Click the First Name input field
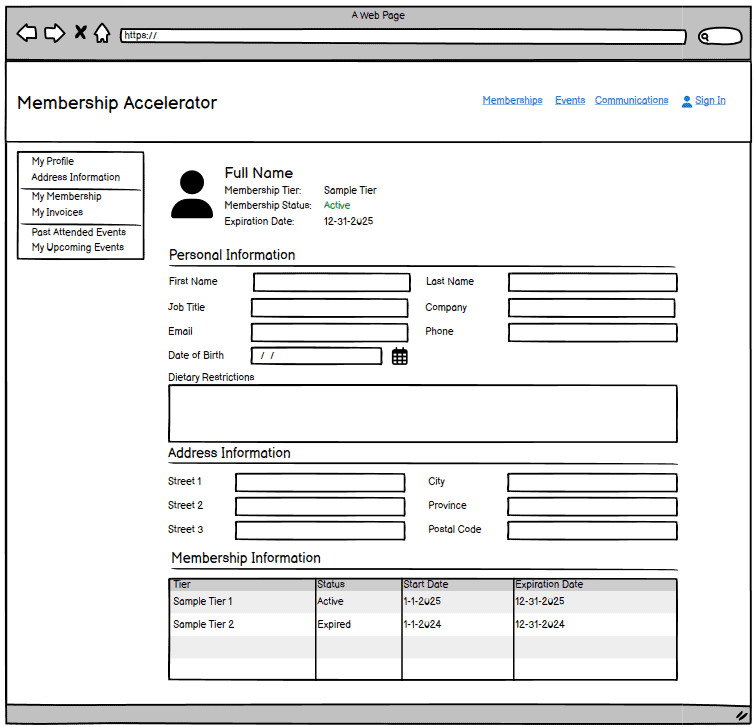The height and width of the screenshot is (727, 755). [x=331, y=283]
